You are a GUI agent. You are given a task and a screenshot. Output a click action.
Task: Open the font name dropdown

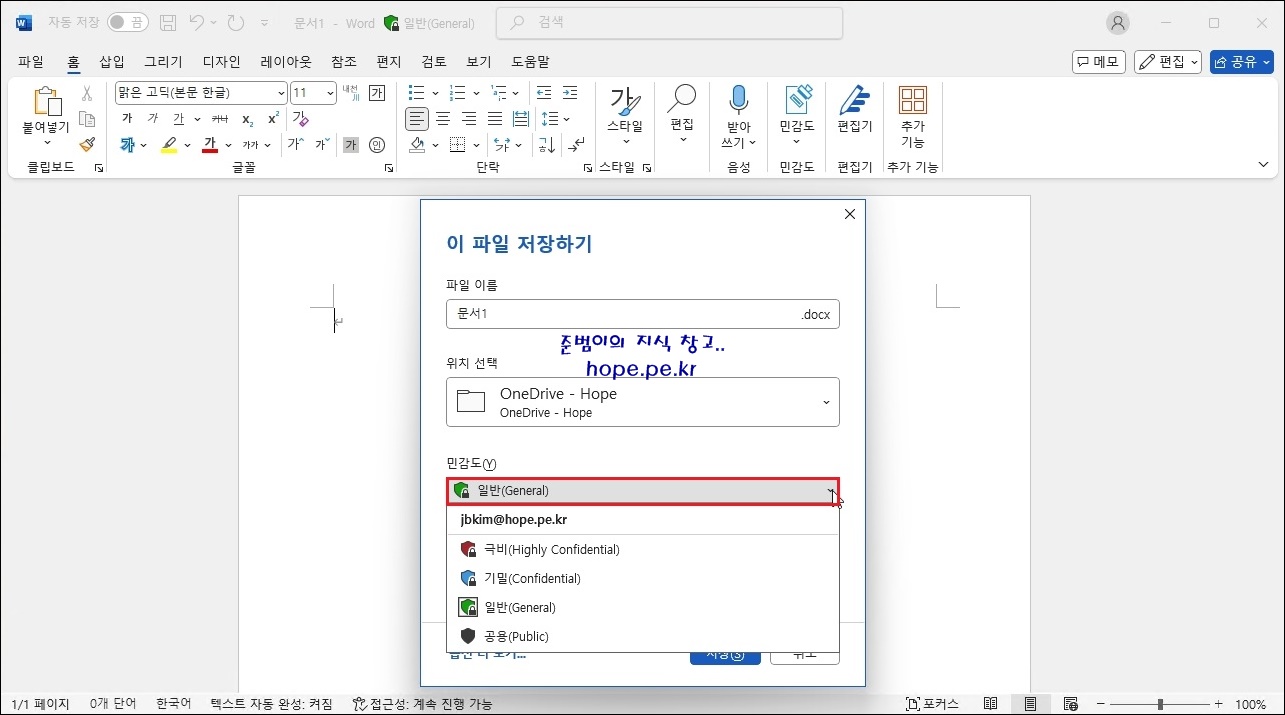(281, 93)
